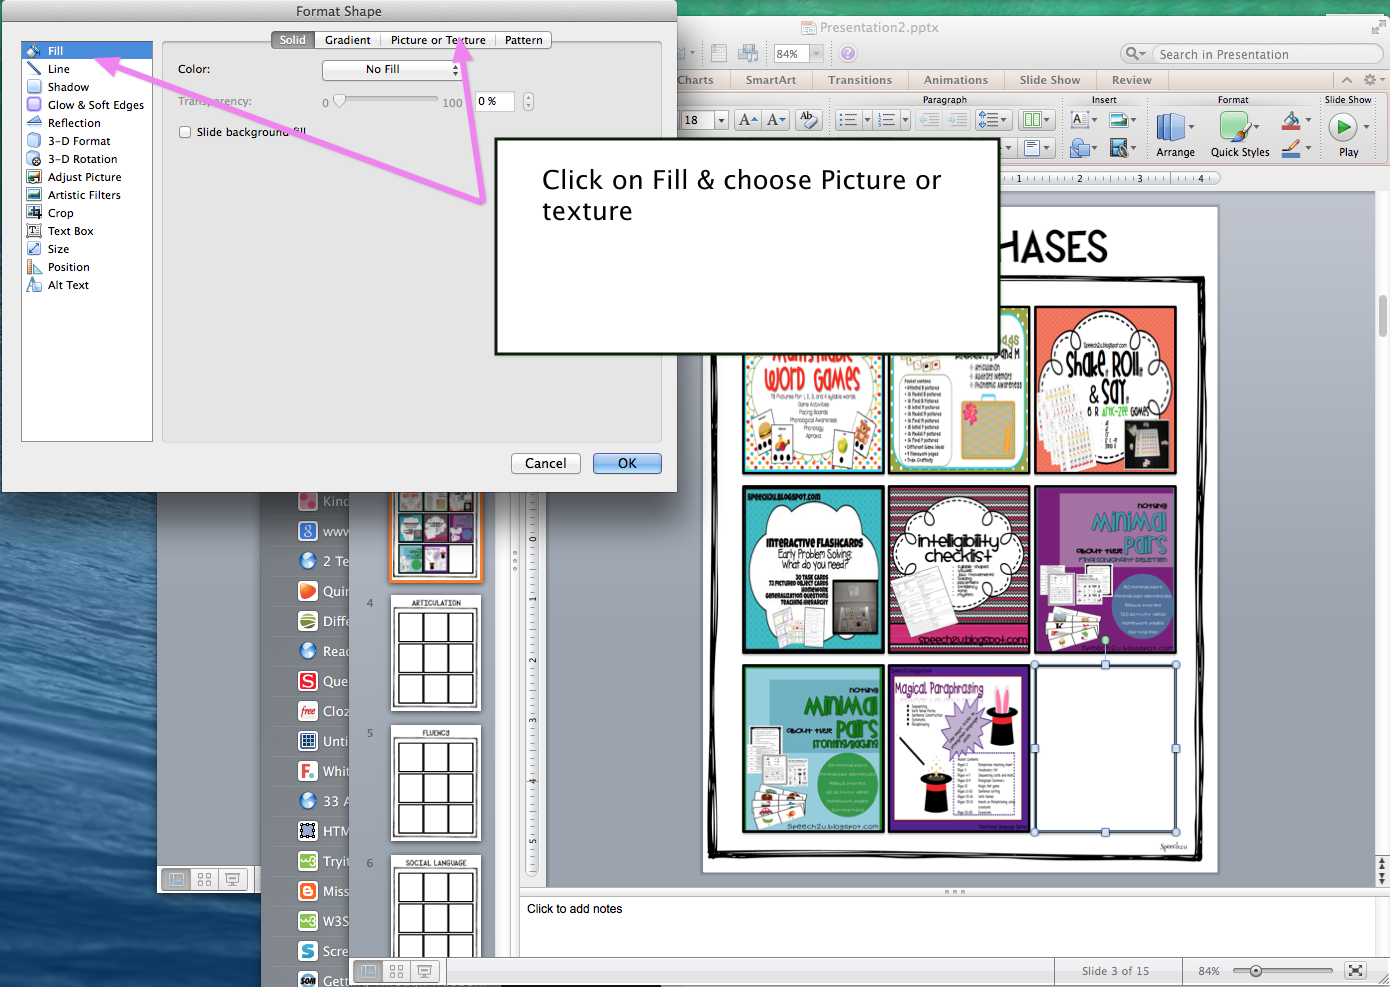Screen dimensions: 1390x987
Task: Open Shadow settings in Format Shape
Action: point(87,87)
